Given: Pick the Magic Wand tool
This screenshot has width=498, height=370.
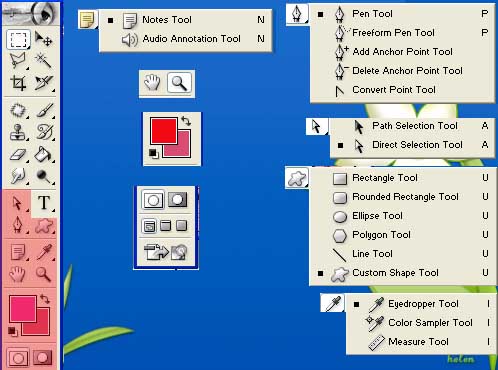Looking at the screenshot, I should coord(43,61).
